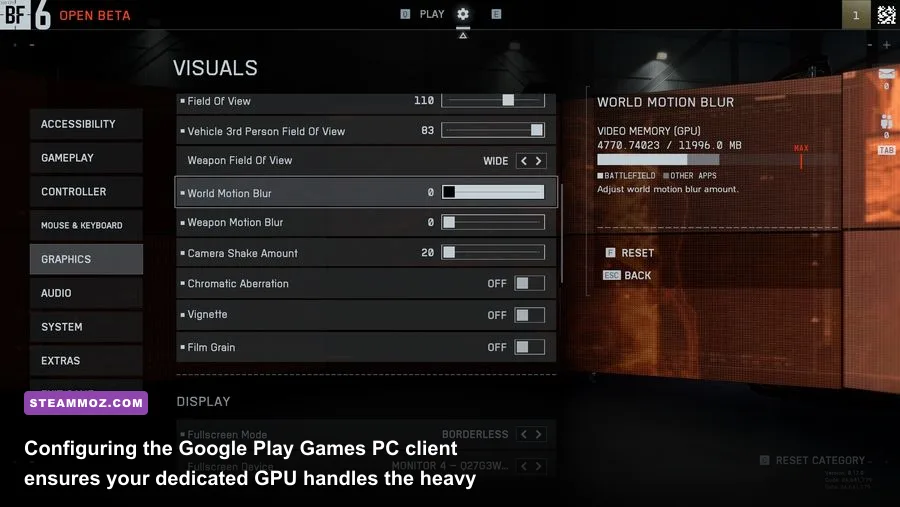The image size is (900, 507).
Task: Toggle Chromatic Aberration on
Action: (529, 283)
